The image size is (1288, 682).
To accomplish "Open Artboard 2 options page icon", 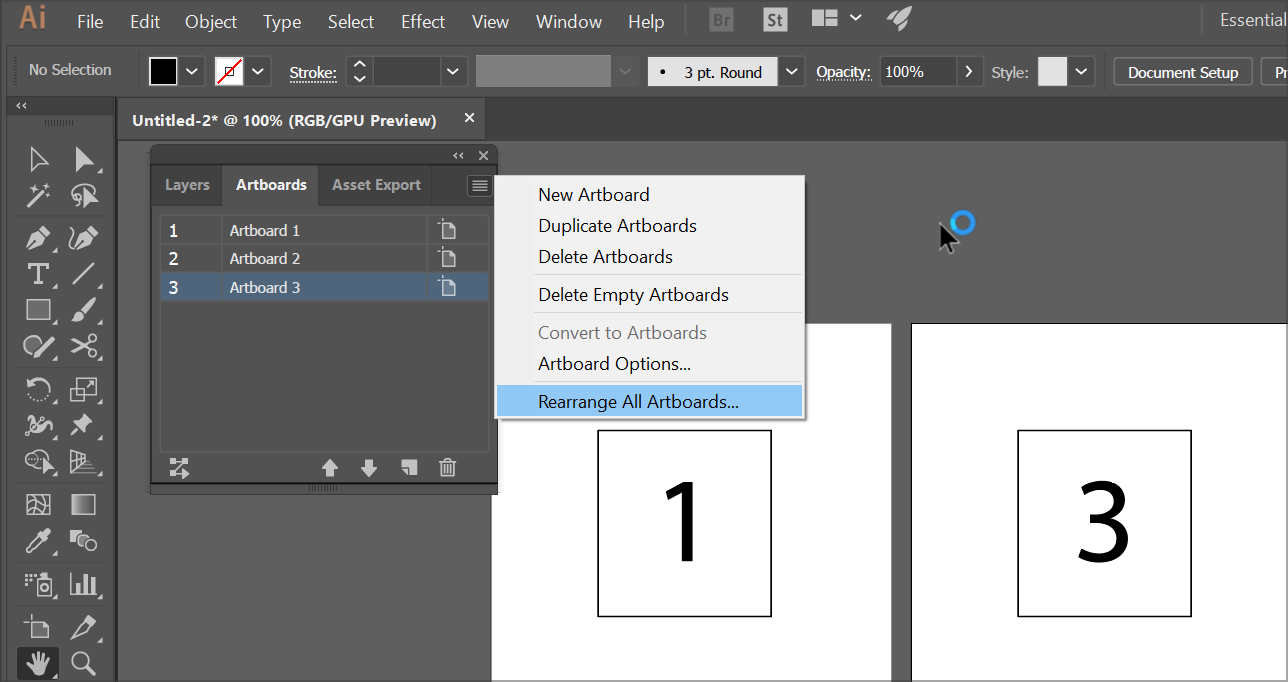I will 447,258.
